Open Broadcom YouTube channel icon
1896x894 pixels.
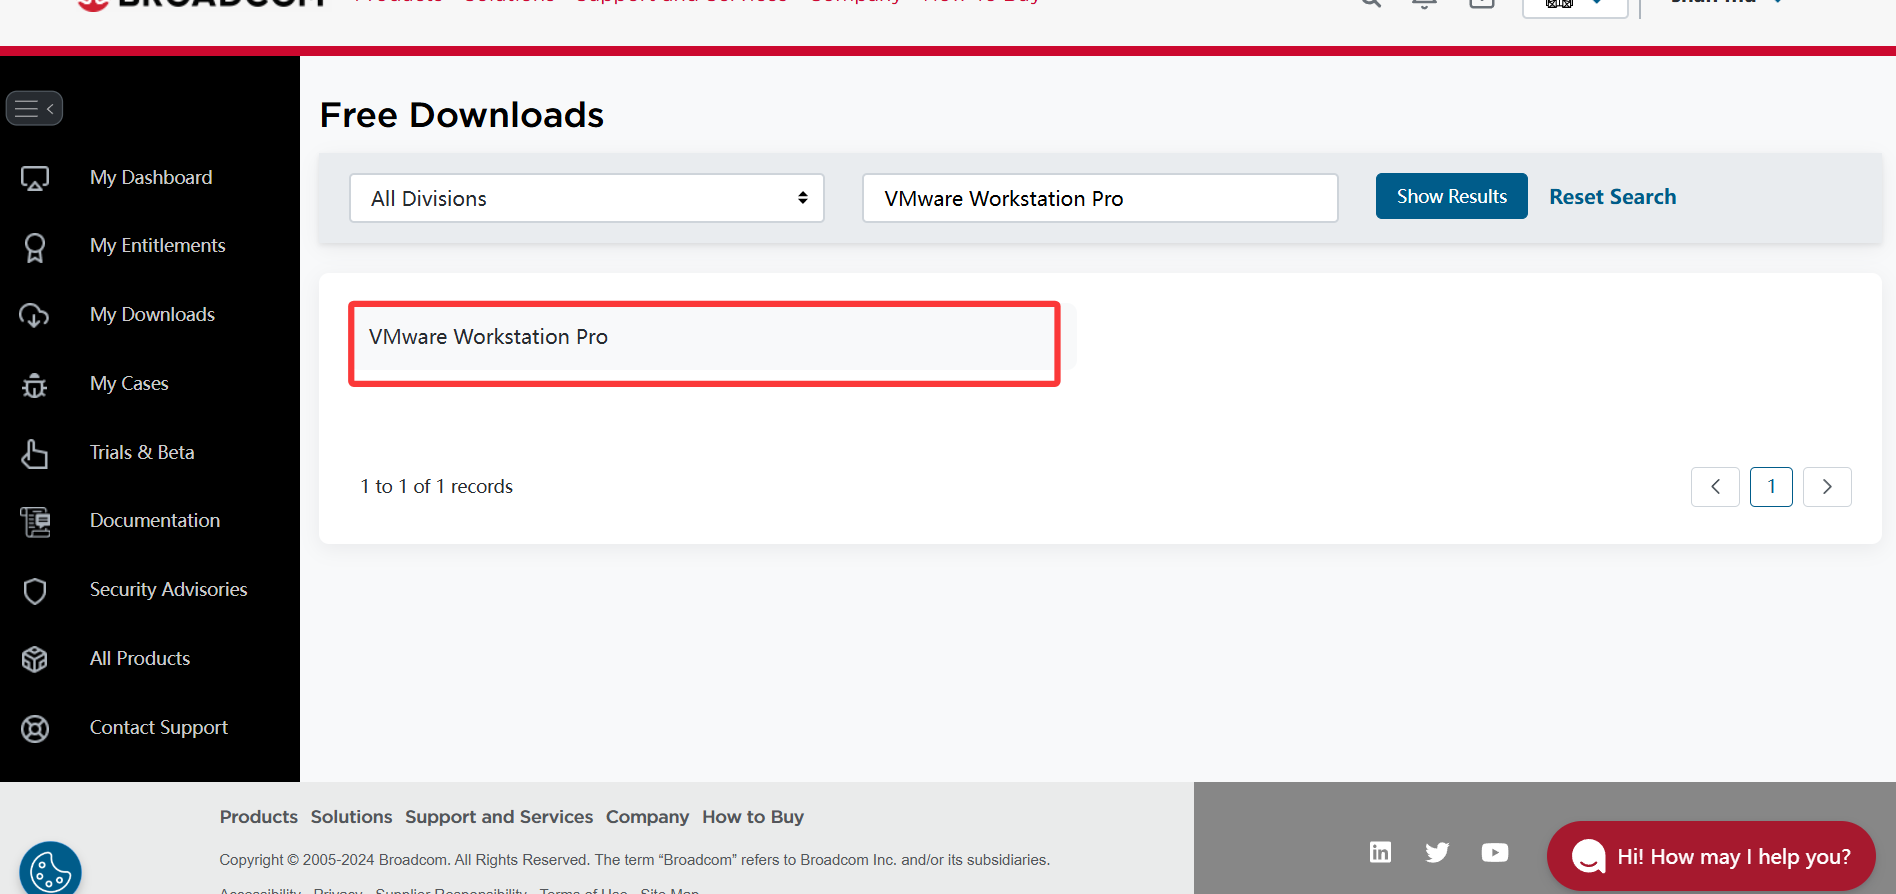click(x=1495, y=852)
